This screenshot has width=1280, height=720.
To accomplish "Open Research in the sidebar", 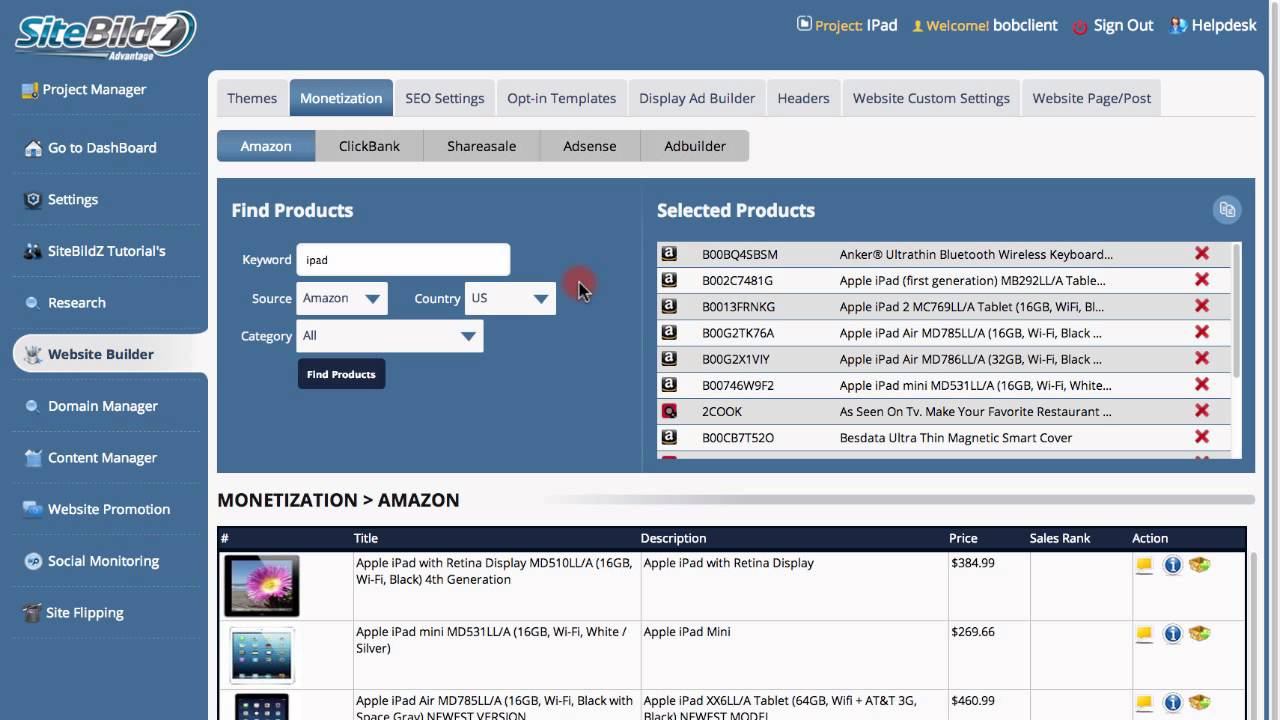I will 77,303.
